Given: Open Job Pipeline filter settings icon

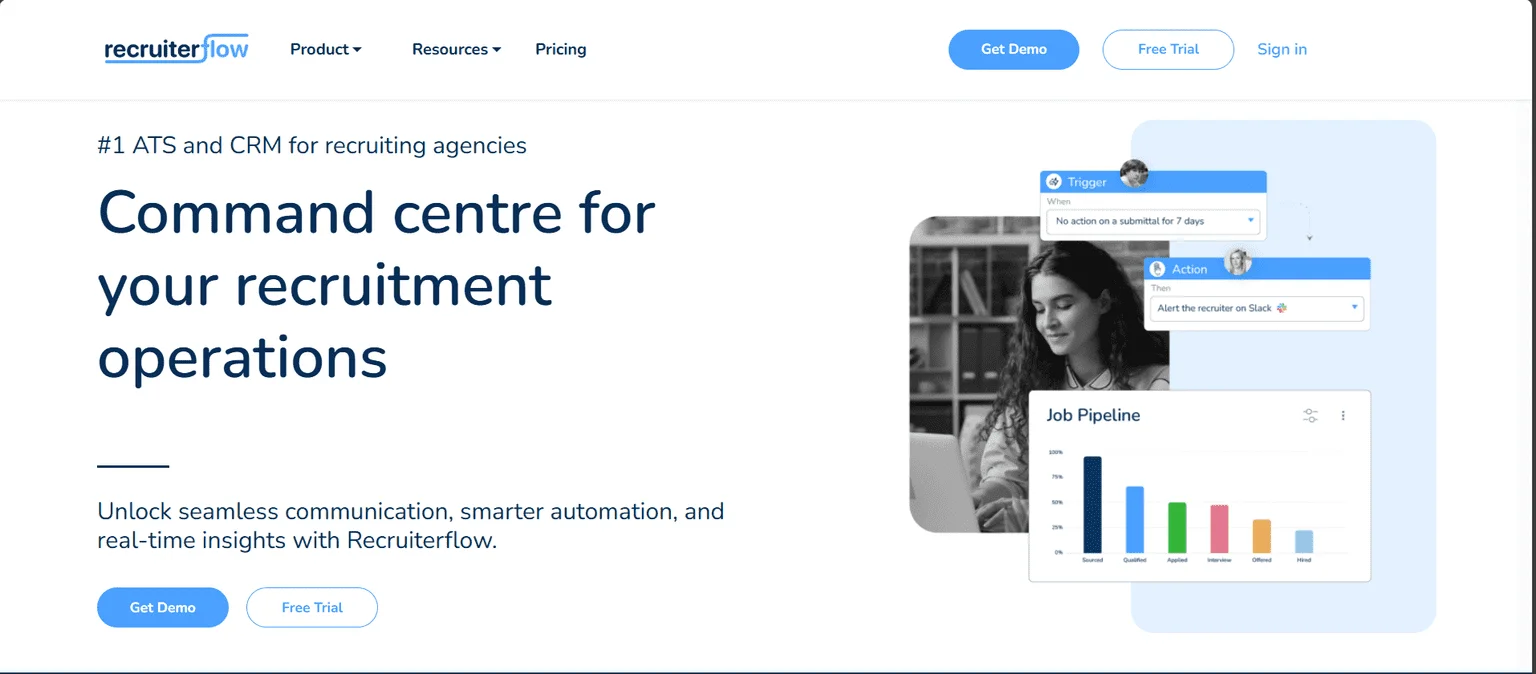Looking at the screenshot, I should [x=1310, y=415].
